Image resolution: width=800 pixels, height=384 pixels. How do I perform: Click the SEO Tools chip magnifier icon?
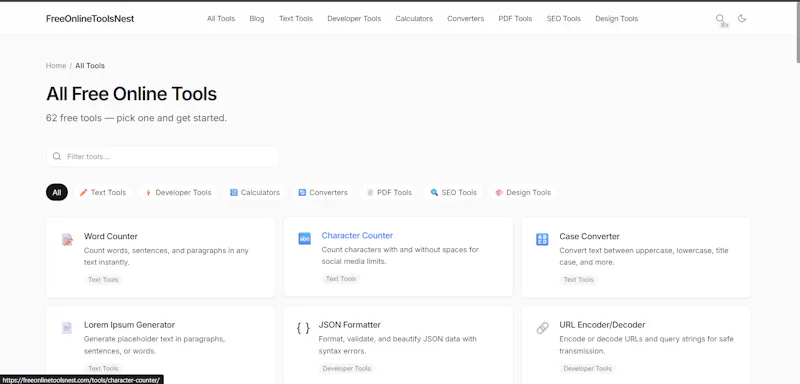[434, 193]
